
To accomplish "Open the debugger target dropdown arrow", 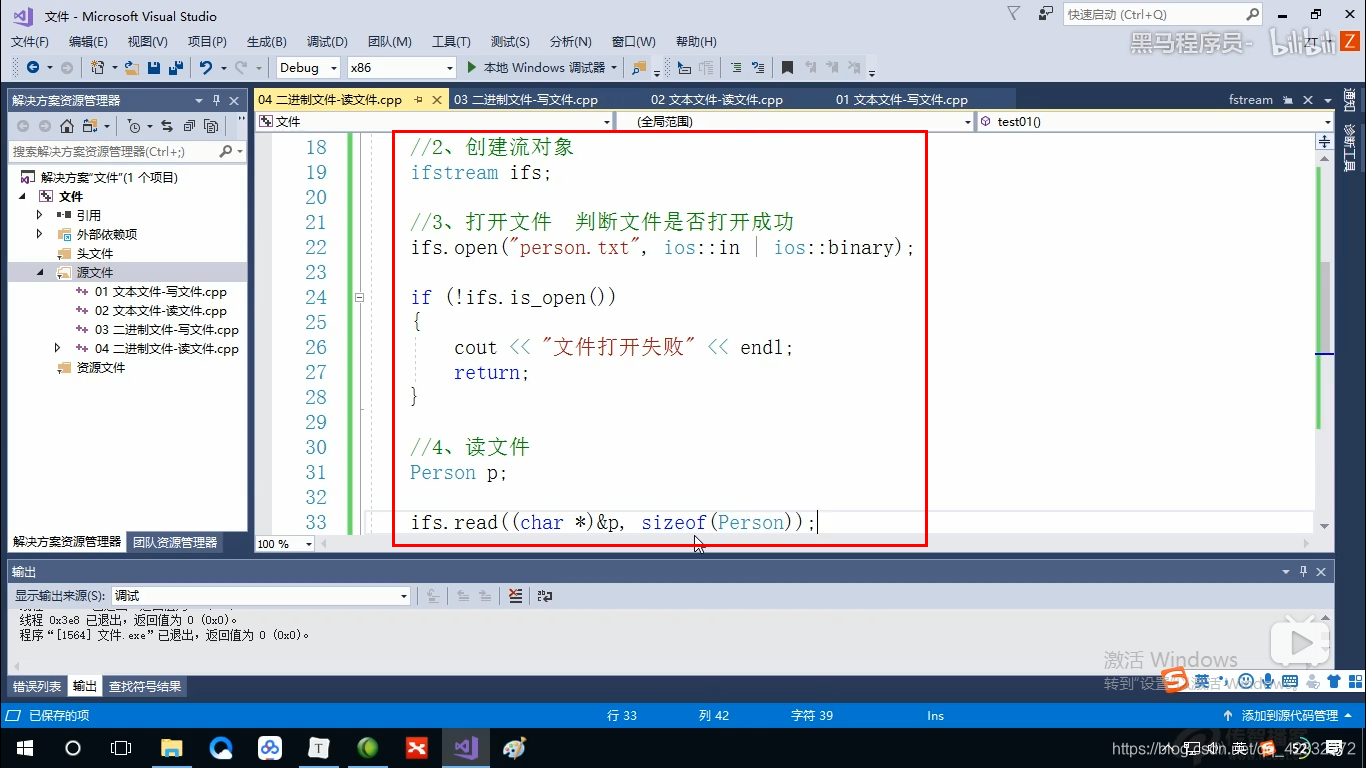I will [x=613, y=67].
